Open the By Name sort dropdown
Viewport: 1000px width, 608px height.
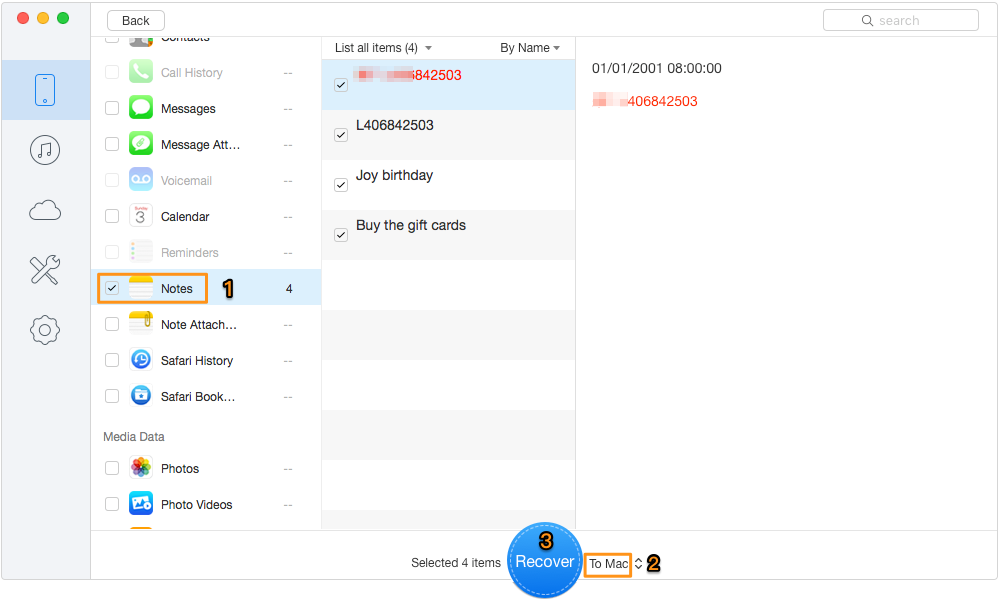pos(530,48)
